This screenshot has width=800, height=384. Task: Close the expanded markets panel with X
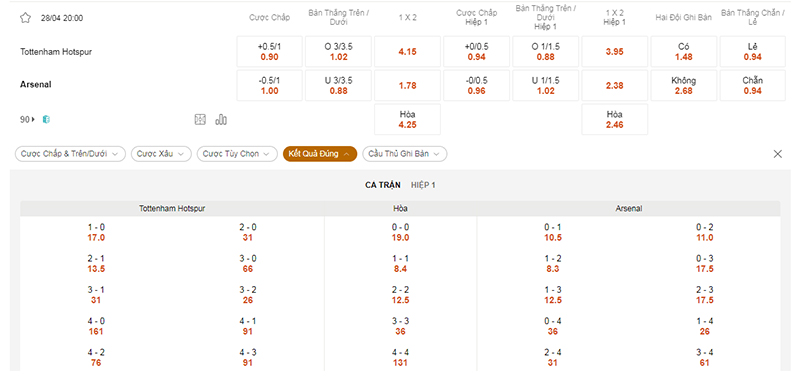(778, 154)
